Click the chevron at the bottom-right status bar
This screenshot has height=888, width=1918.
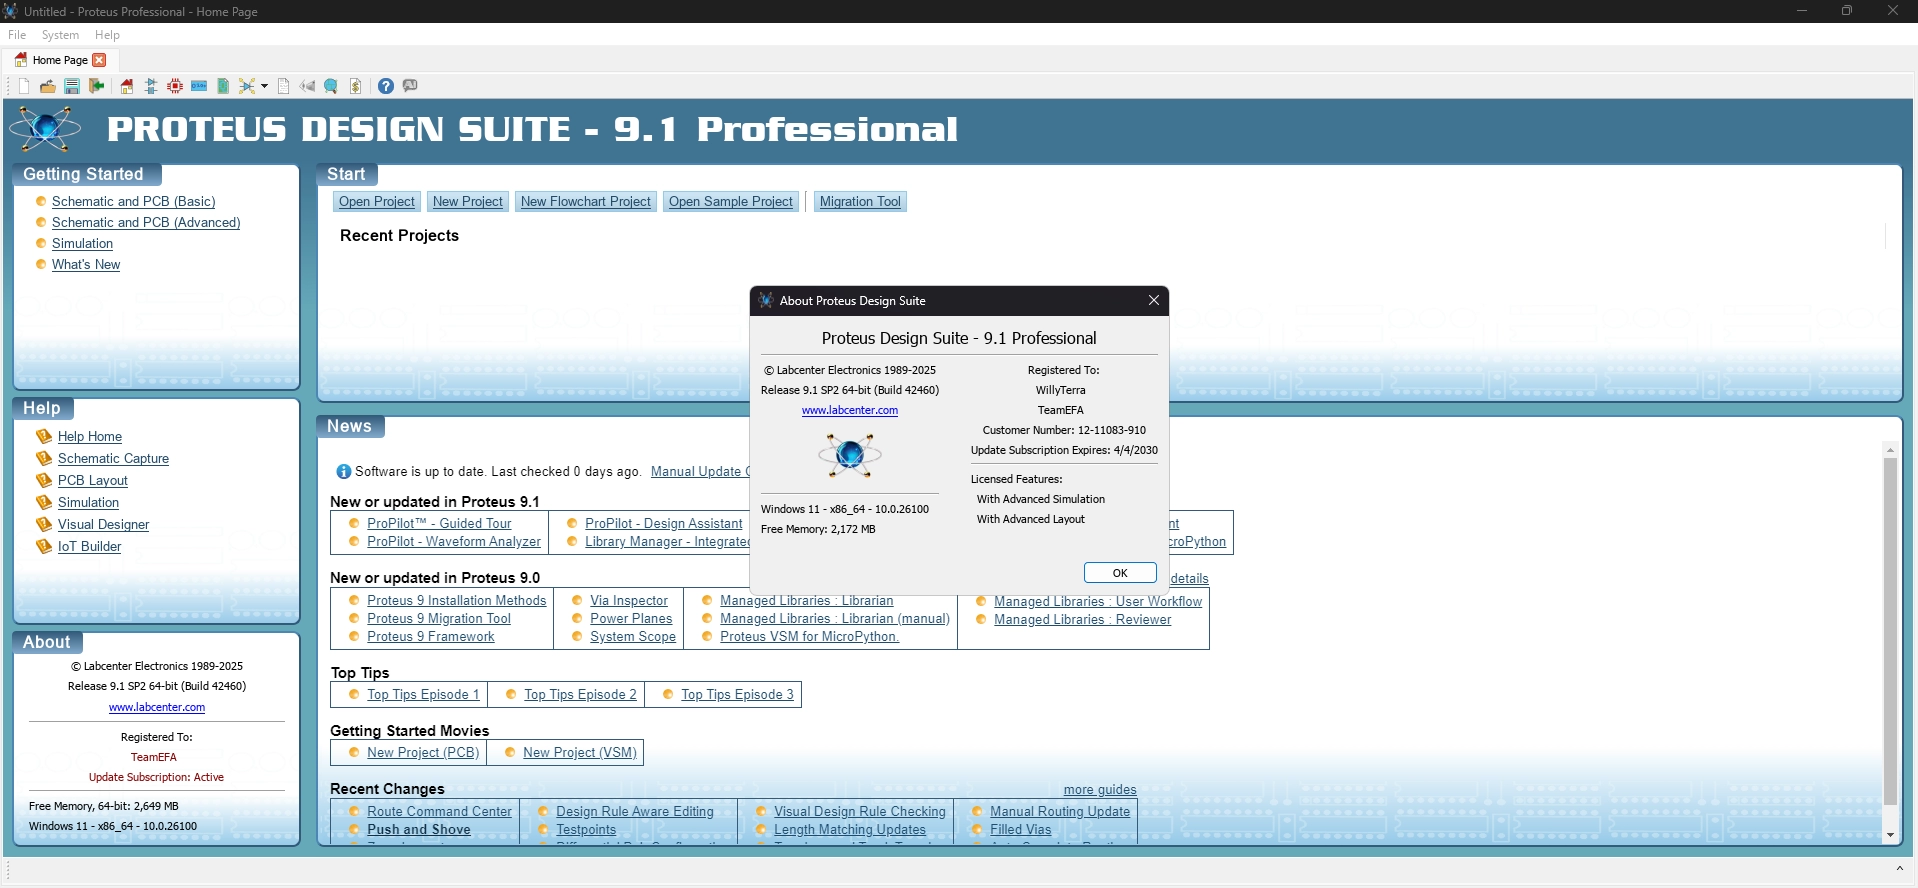(1899, 868)
